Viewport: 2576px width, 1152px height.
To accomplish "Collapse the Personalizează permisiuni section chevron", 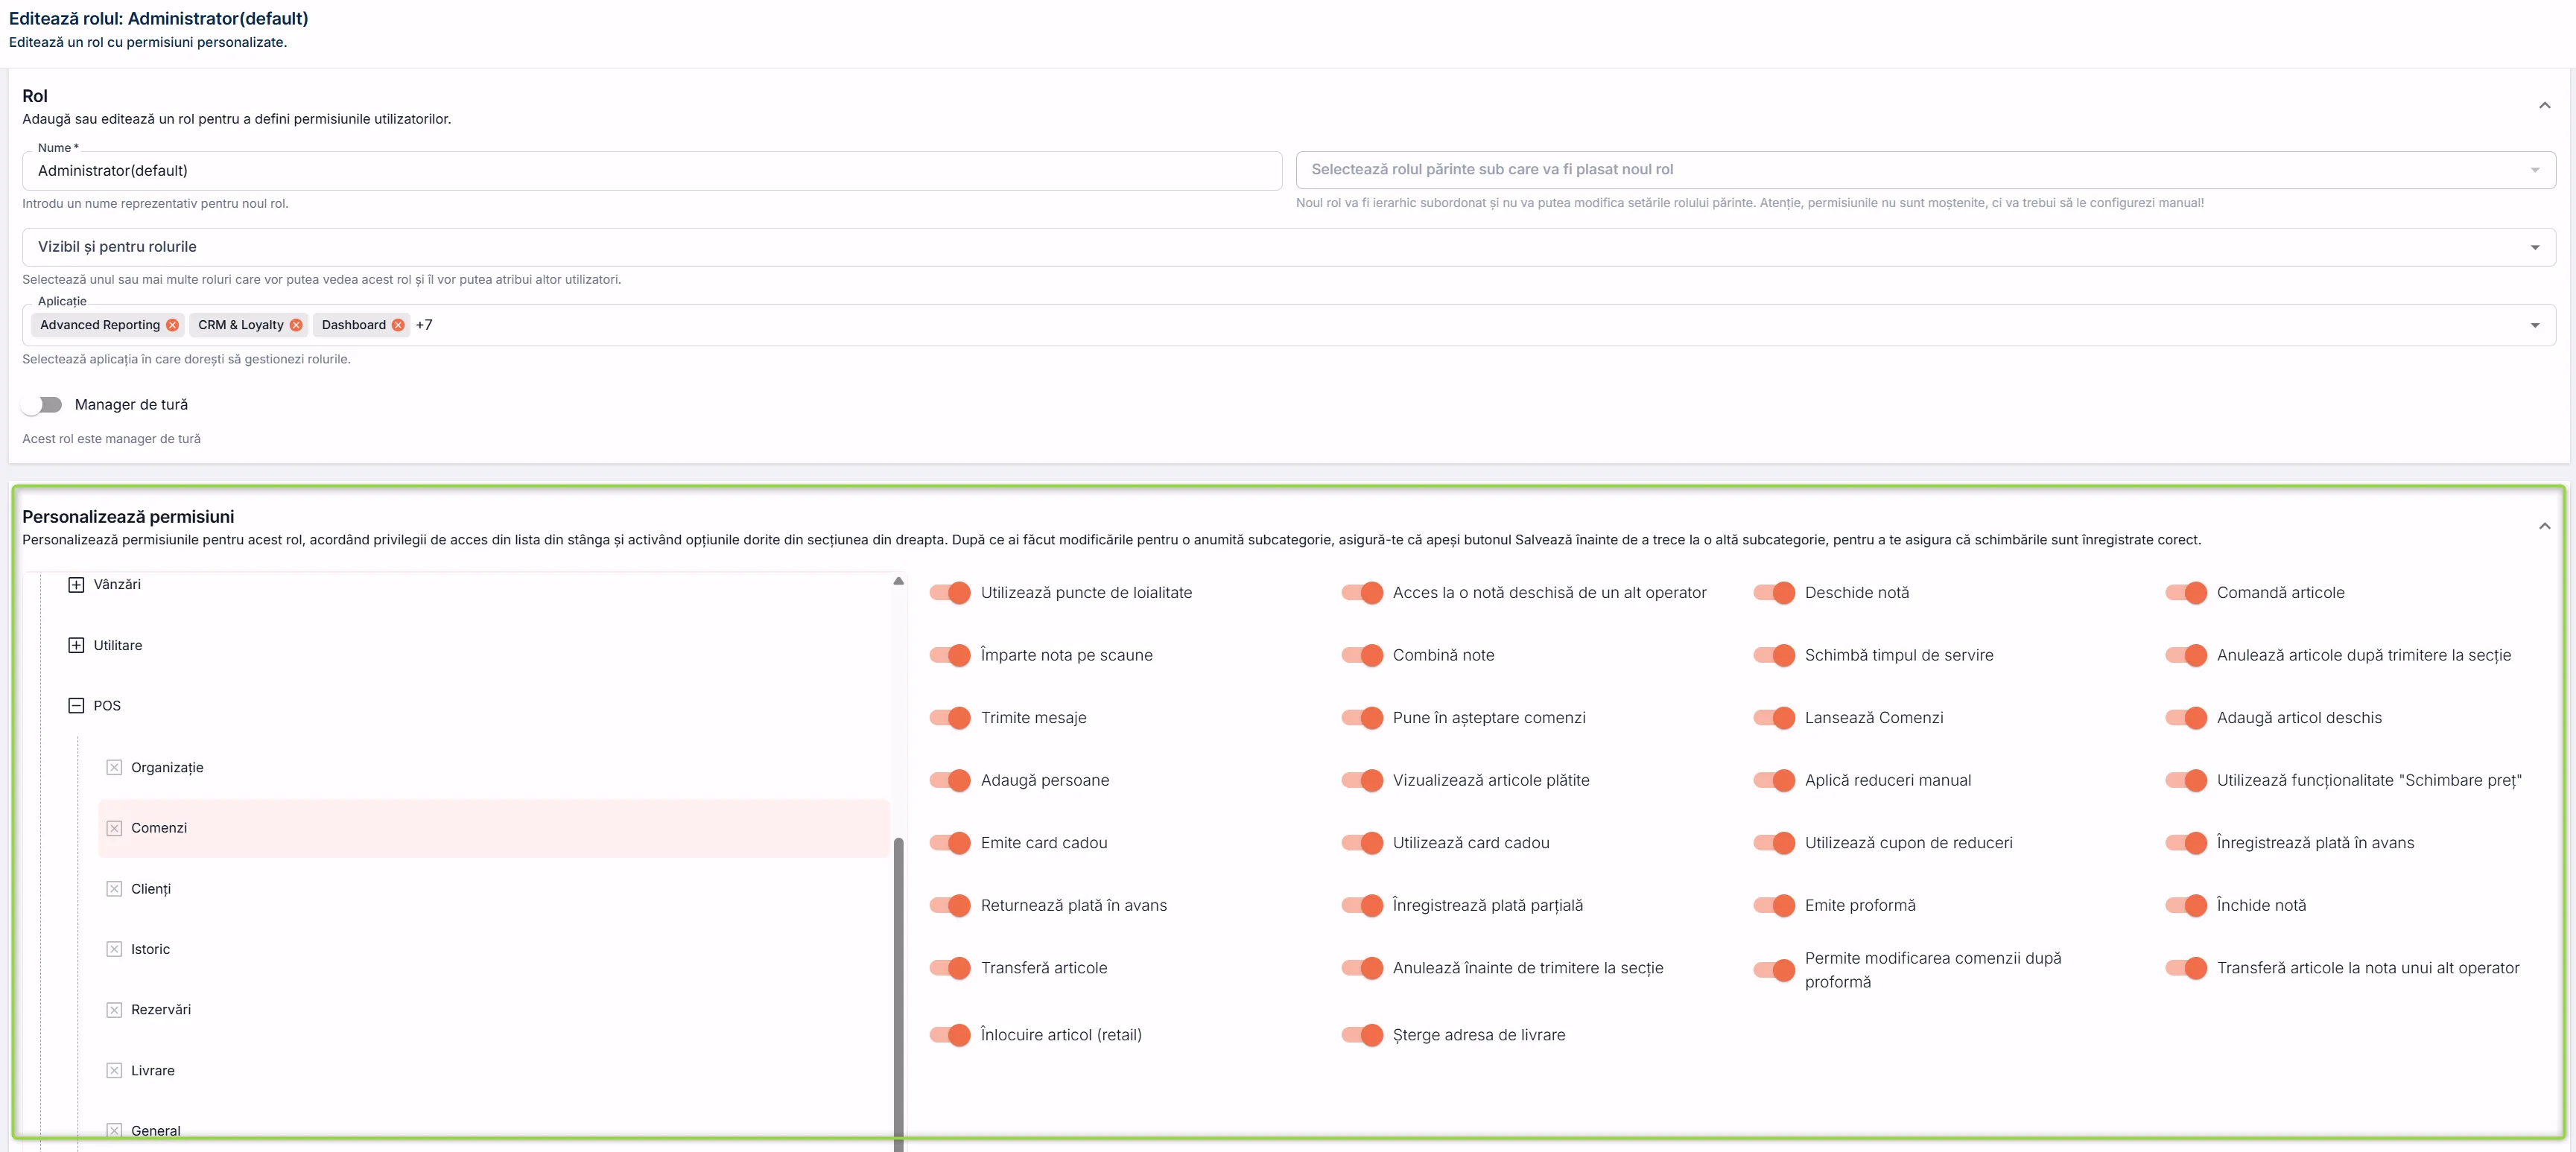I will pyautogui.click(x=2544, y=526).
